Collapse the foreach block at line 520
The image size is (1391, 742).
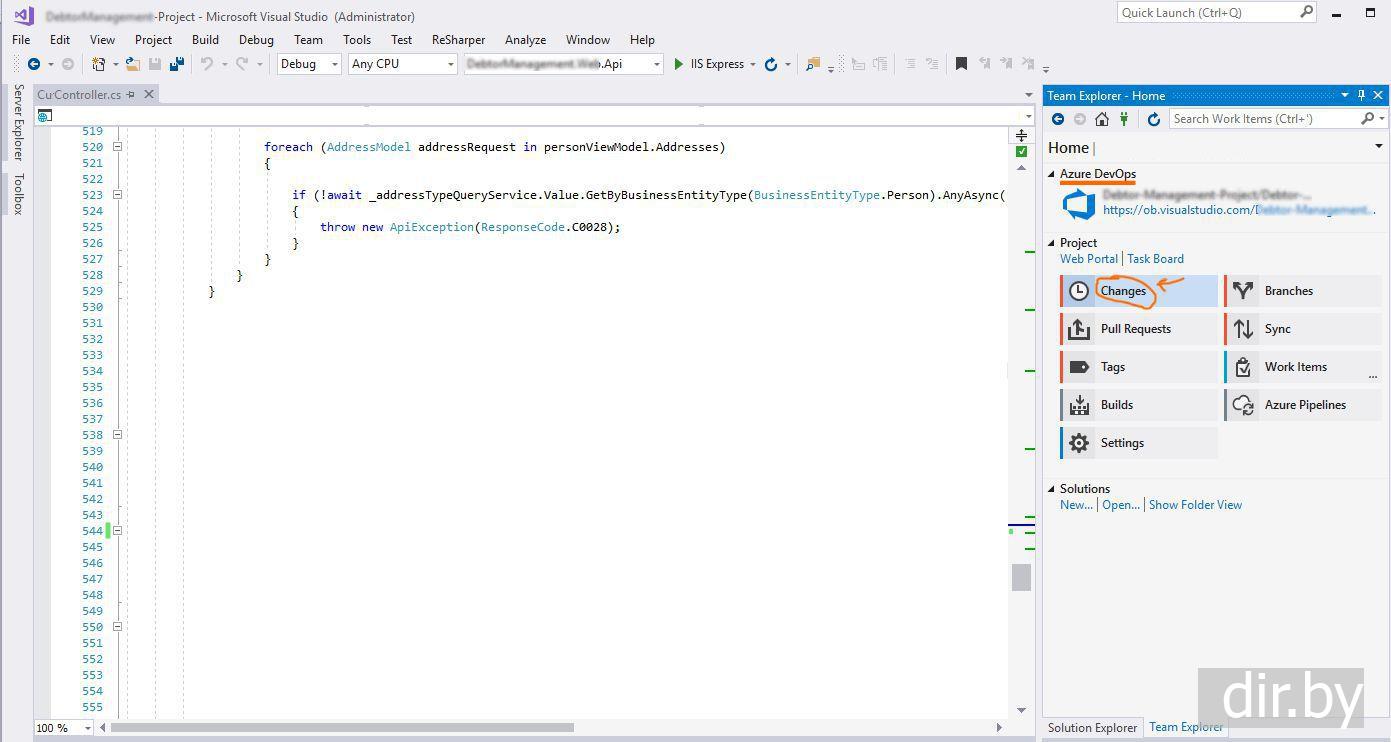pos(117,147)
